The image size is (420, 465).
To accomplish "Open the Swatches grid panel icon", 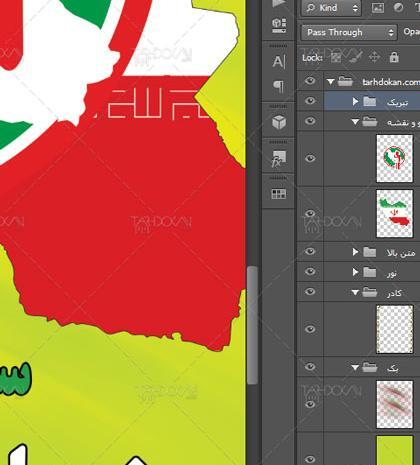I will click(279, 194).
